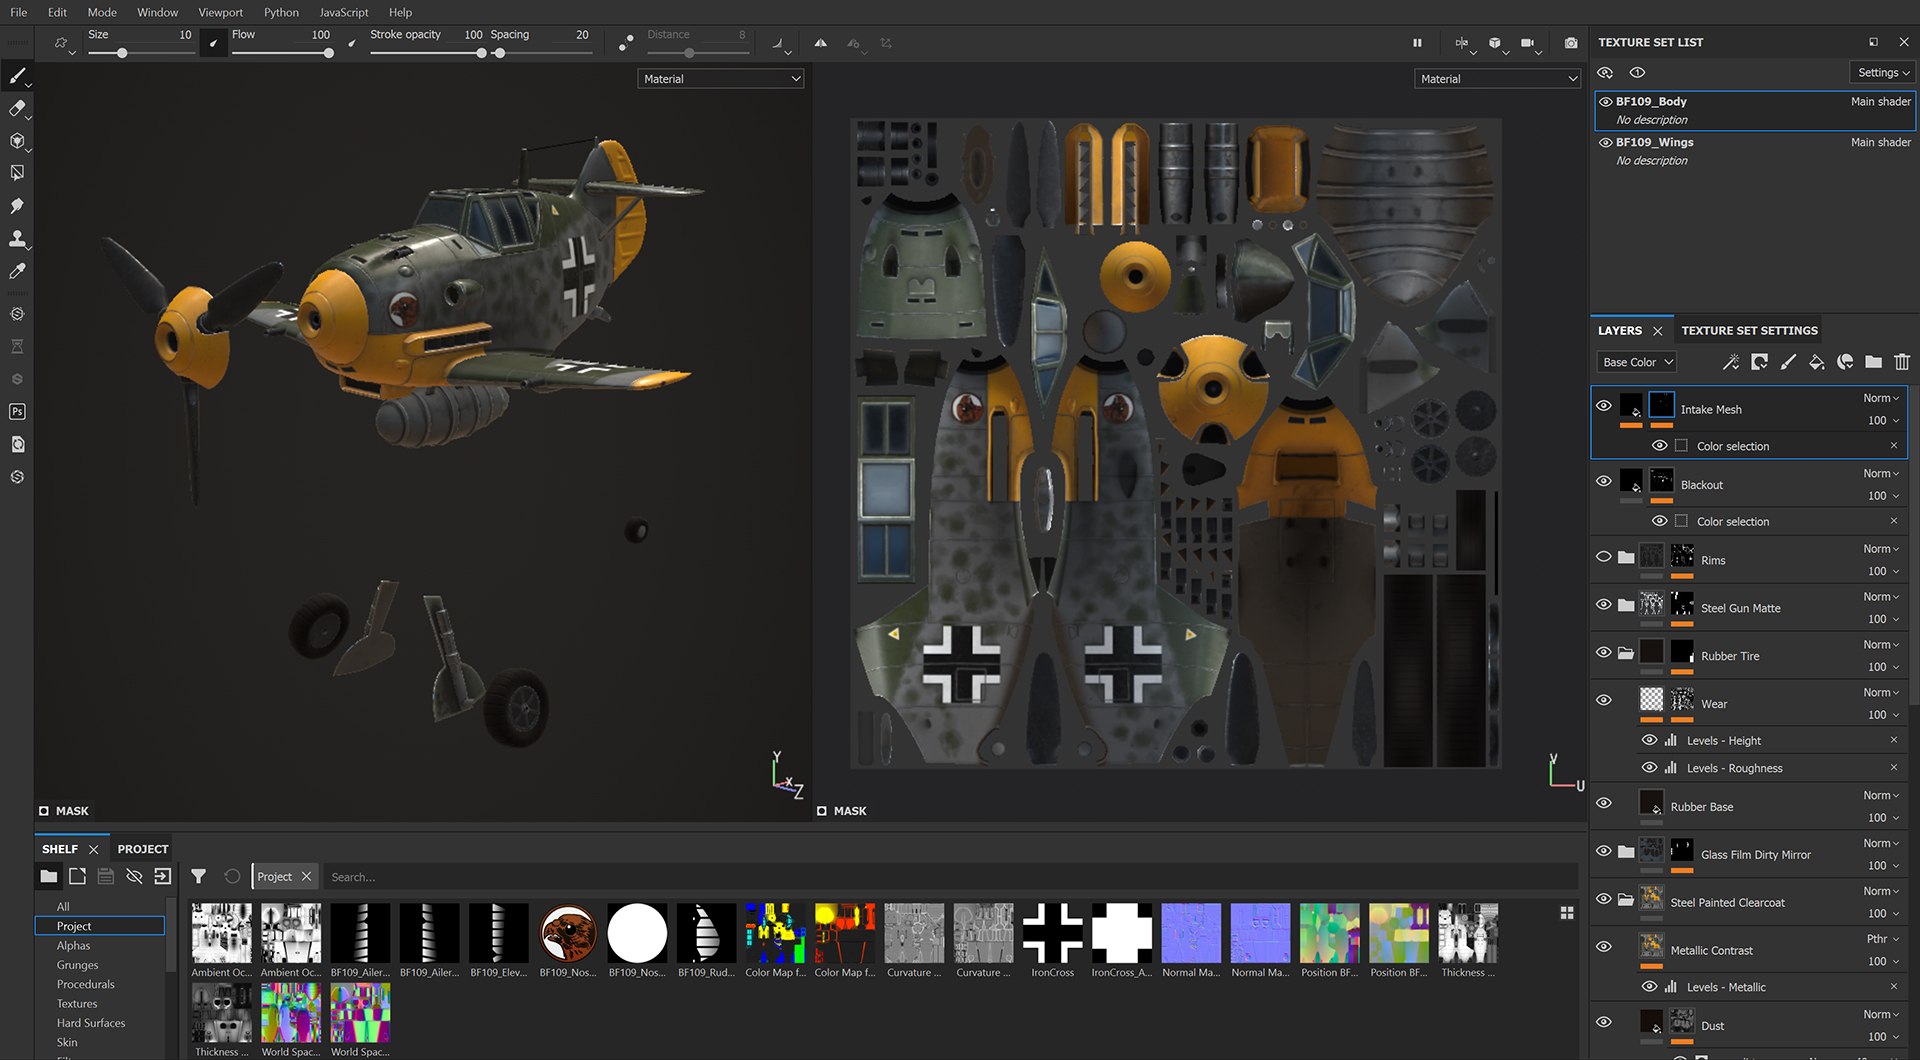The image size is (1920, 1060).
Task: Open the File menu
Action: tap(19, 12)
